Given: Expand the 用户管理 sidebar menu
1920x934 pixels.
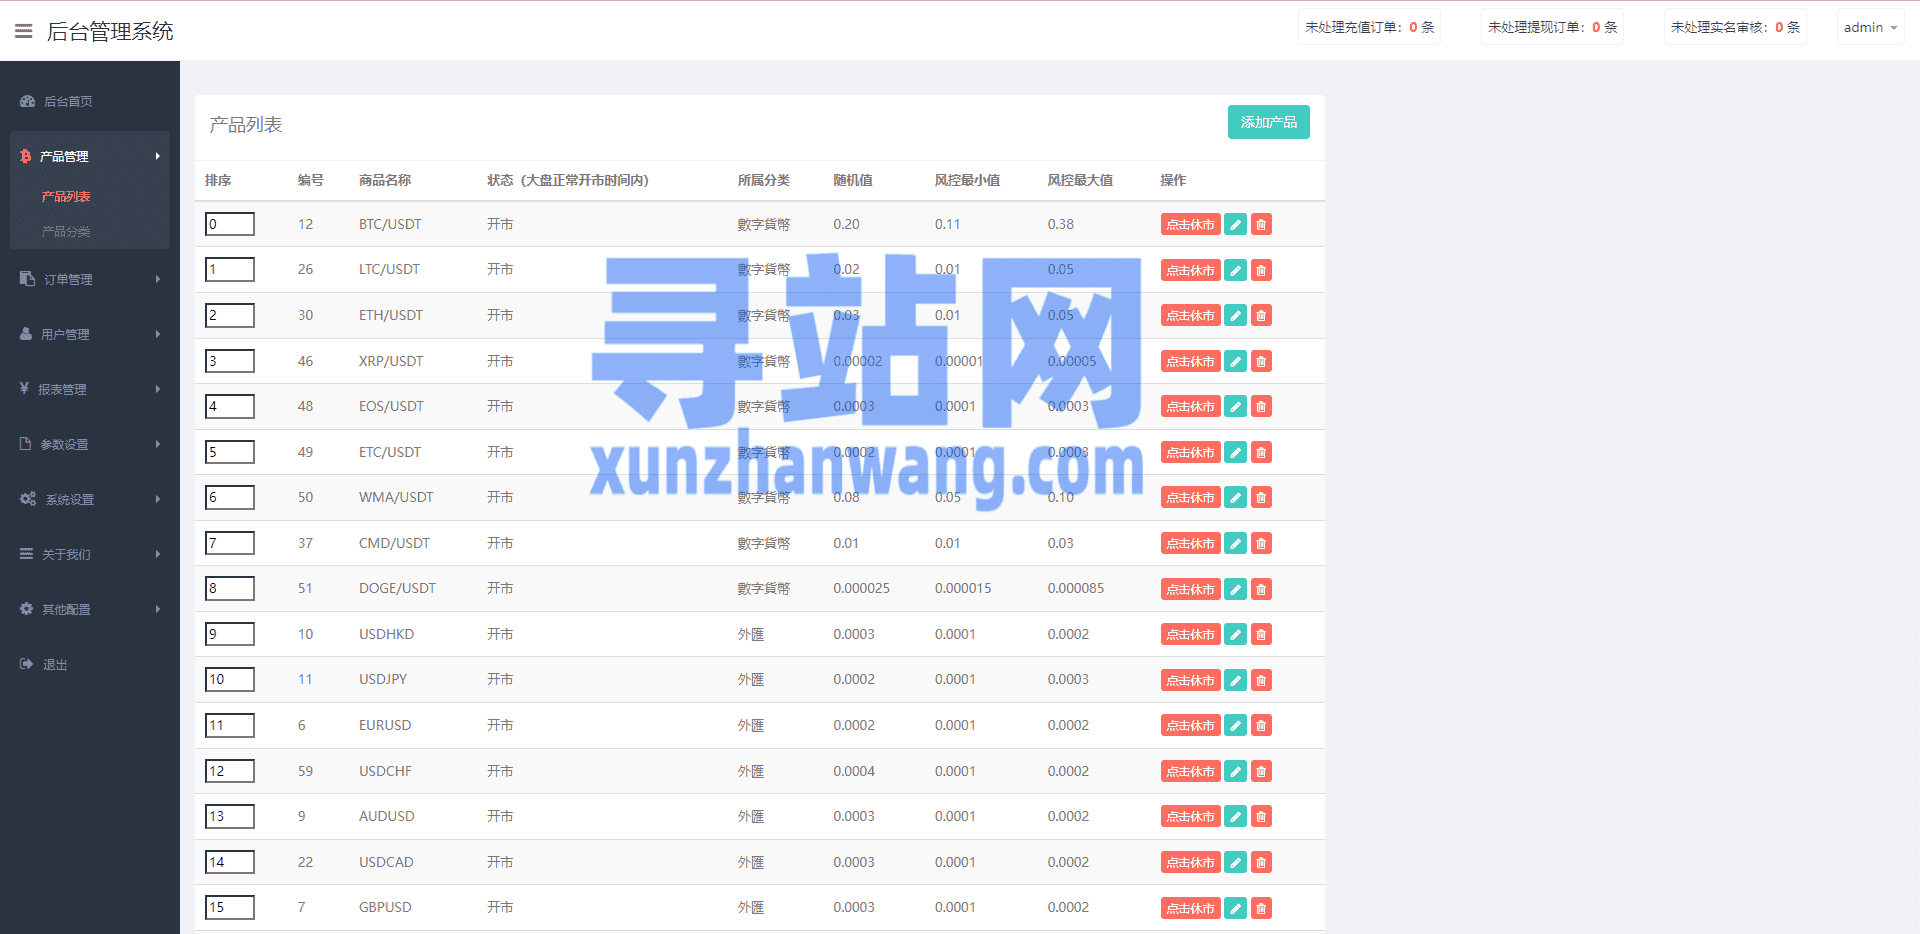Looking at the screenshot, I should pyautogui.click(x=90, y=334).
